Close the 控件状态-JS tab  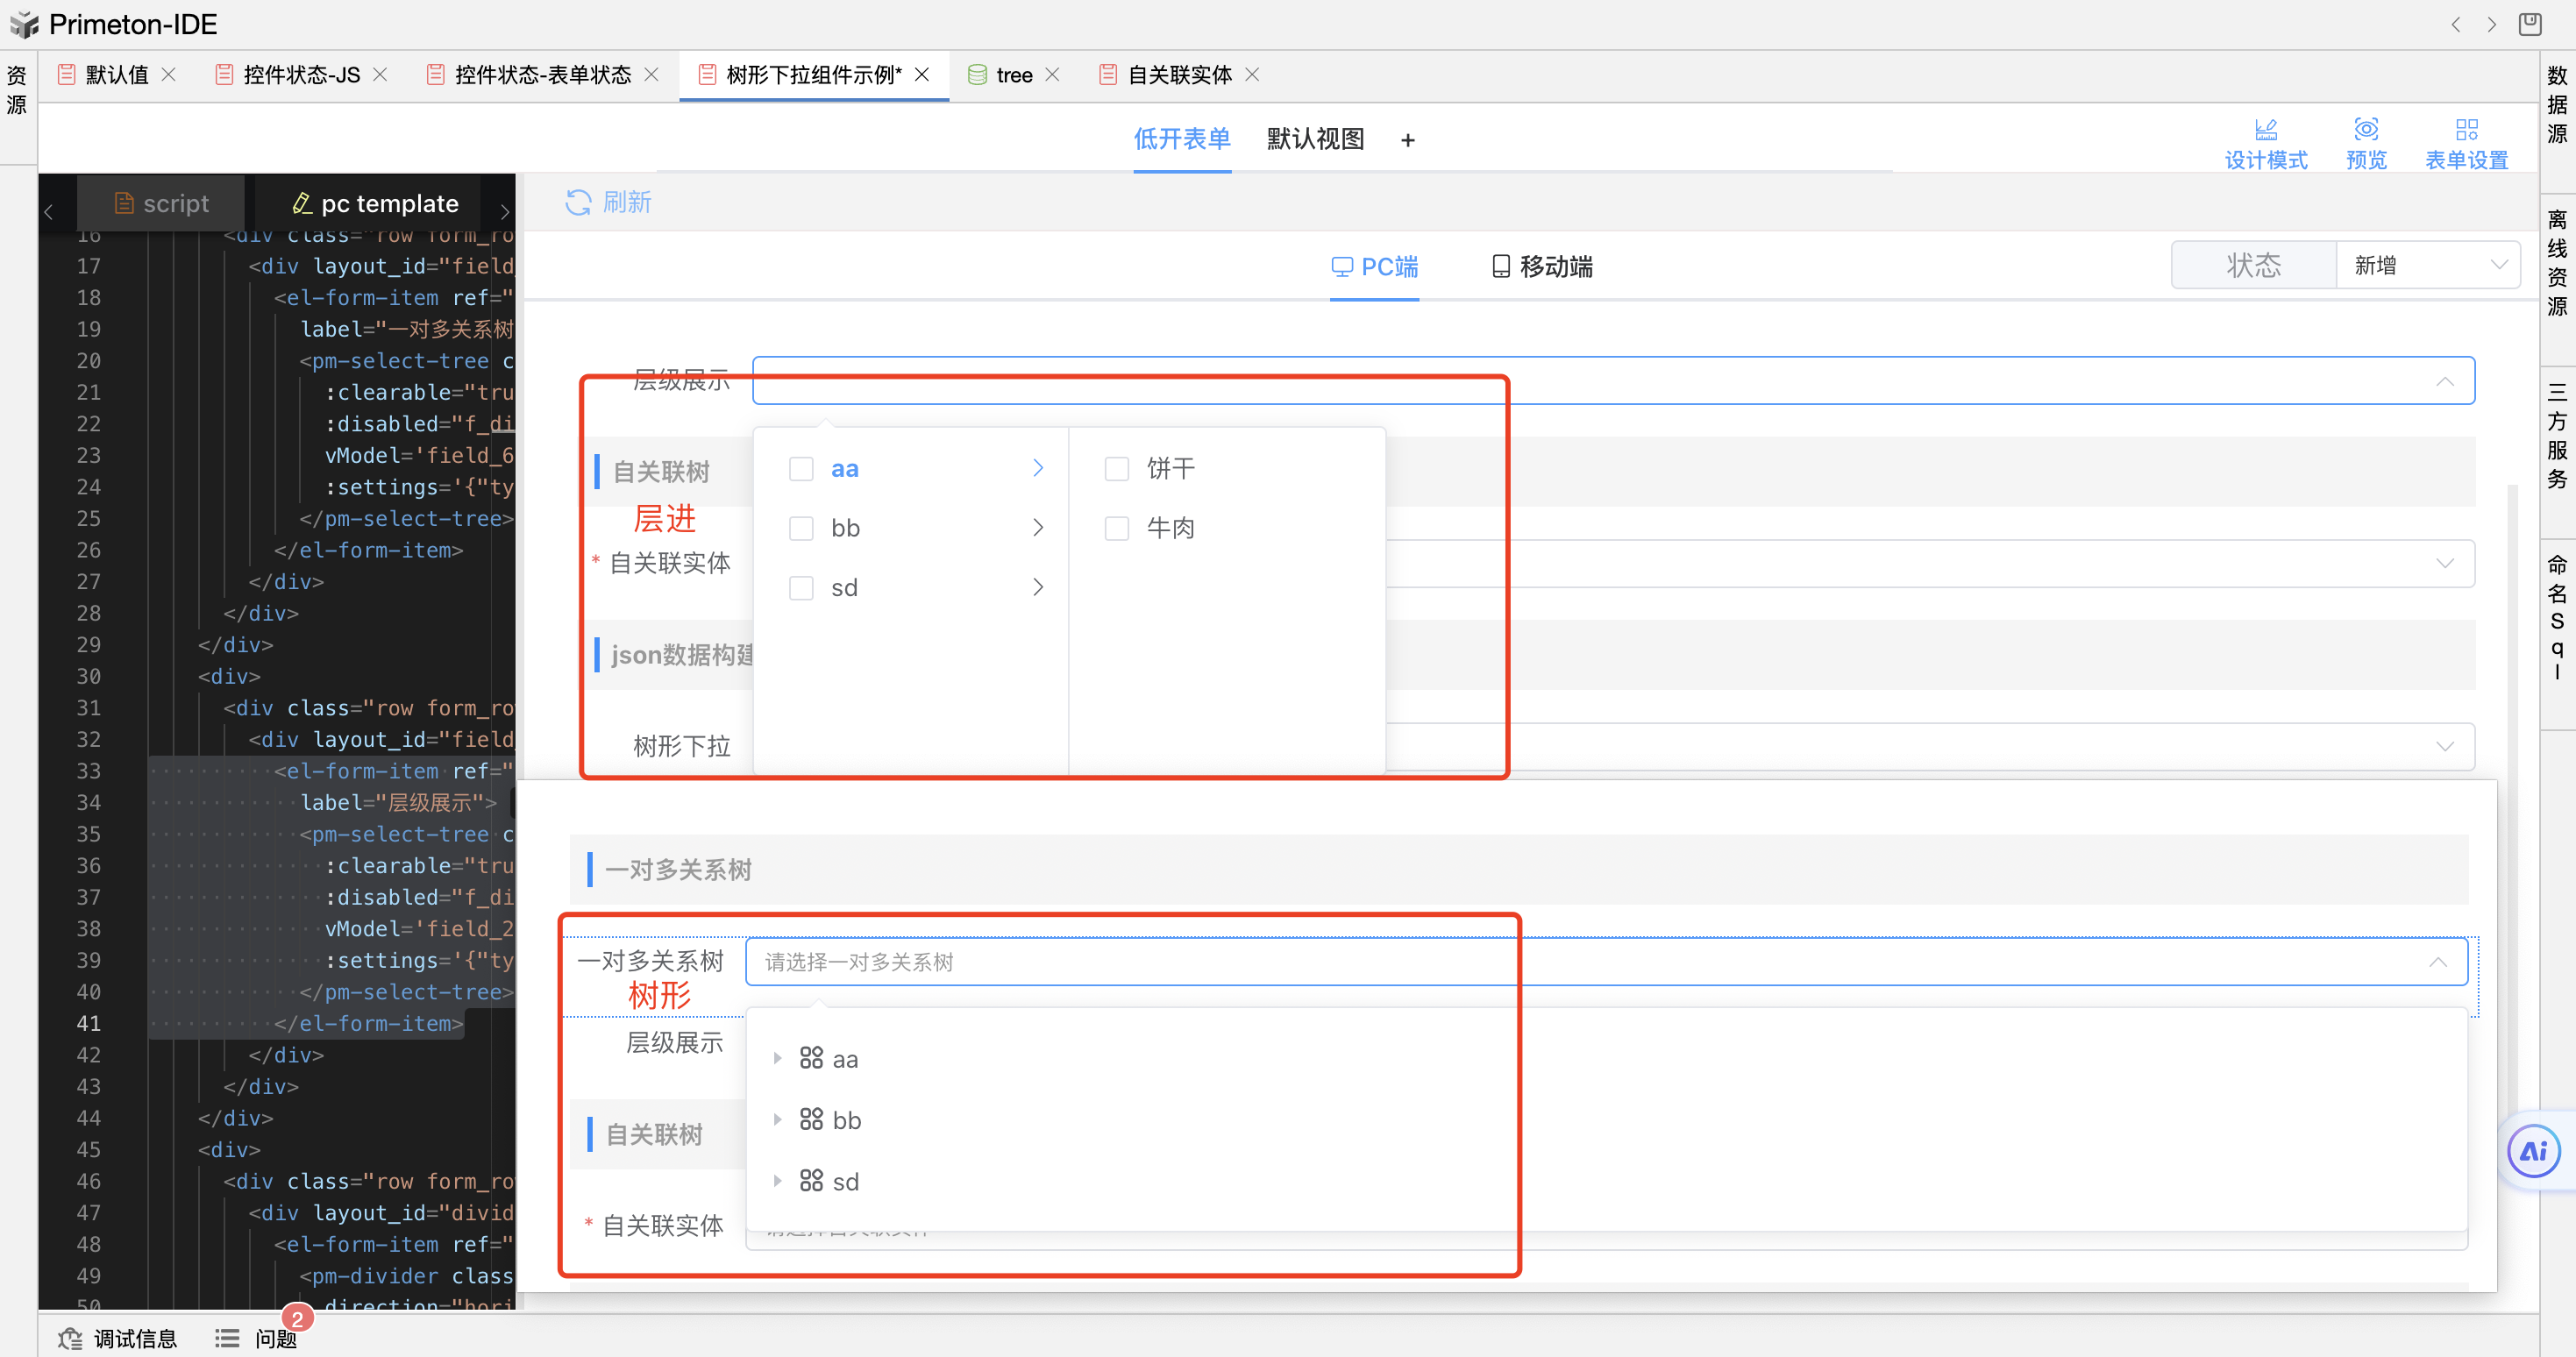380,75
